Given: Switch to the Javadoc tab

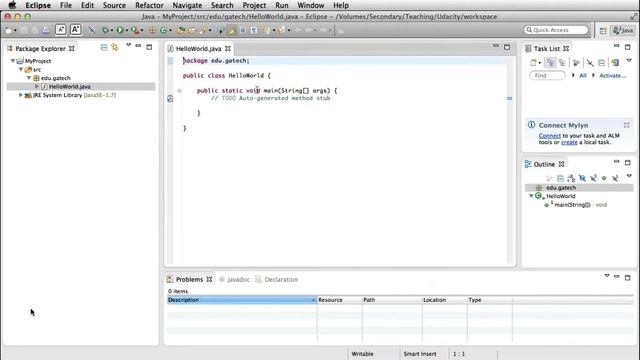Looking at the screenshot, I should click(234, 280).
